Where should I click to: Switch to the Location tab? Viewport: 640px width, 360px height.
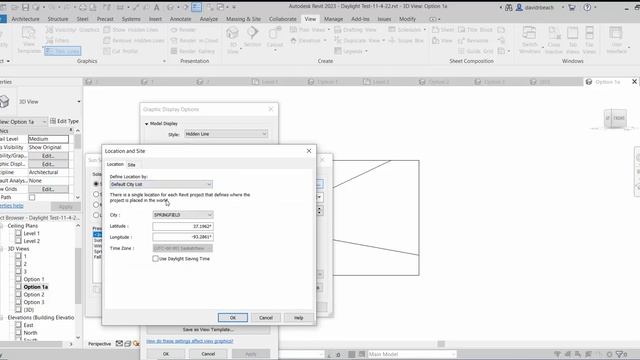[x=115, y=164]
